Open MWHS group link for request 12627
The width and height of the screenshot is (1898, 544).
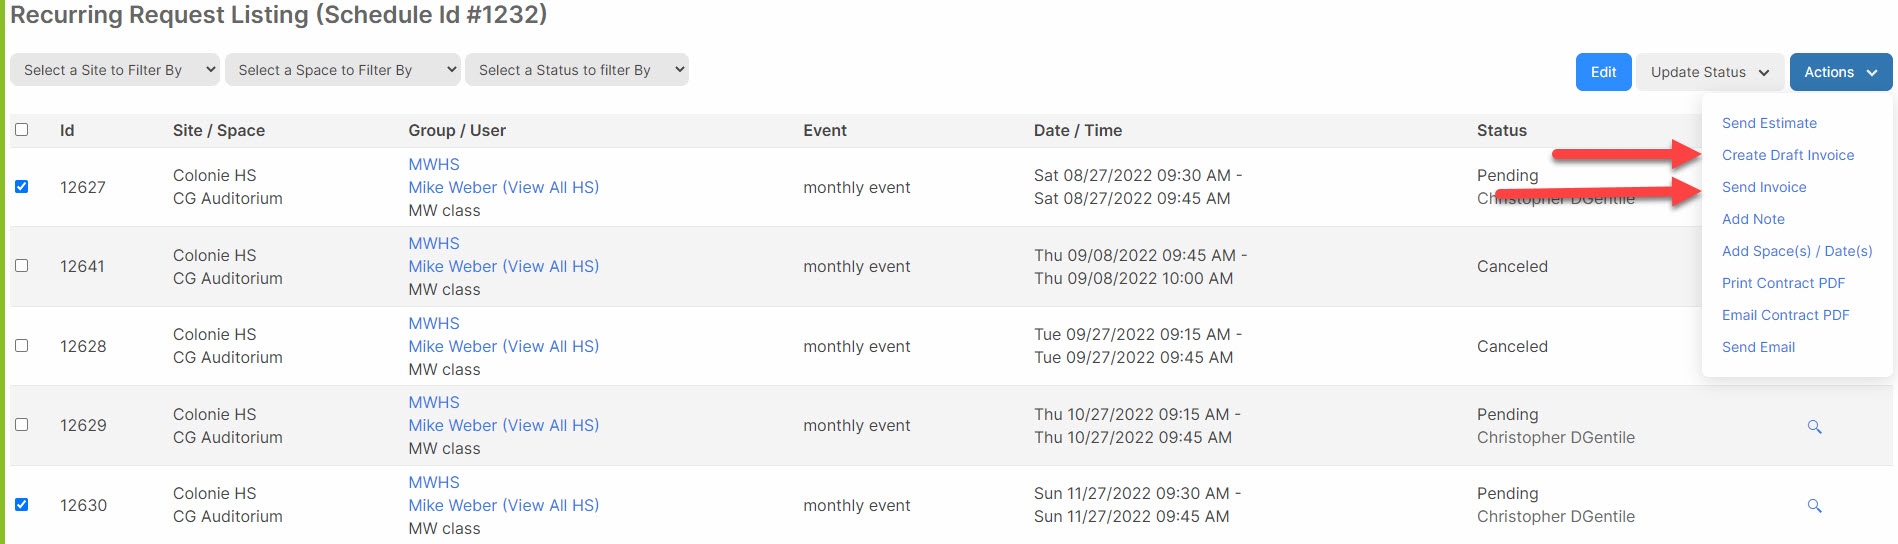click(434, 164)
